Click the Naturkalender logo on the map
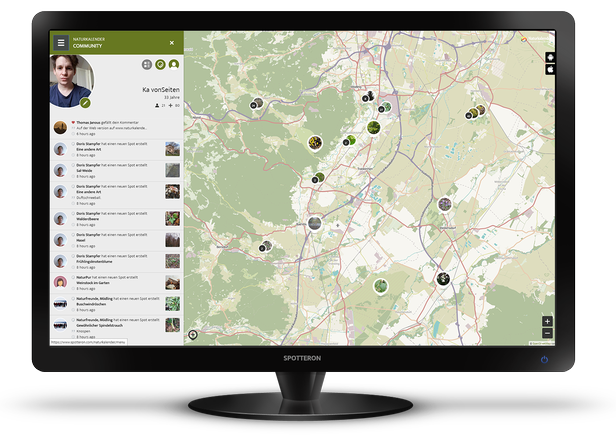Image resolution: width=616 pixels, height=443 pixels. point(535,39)
